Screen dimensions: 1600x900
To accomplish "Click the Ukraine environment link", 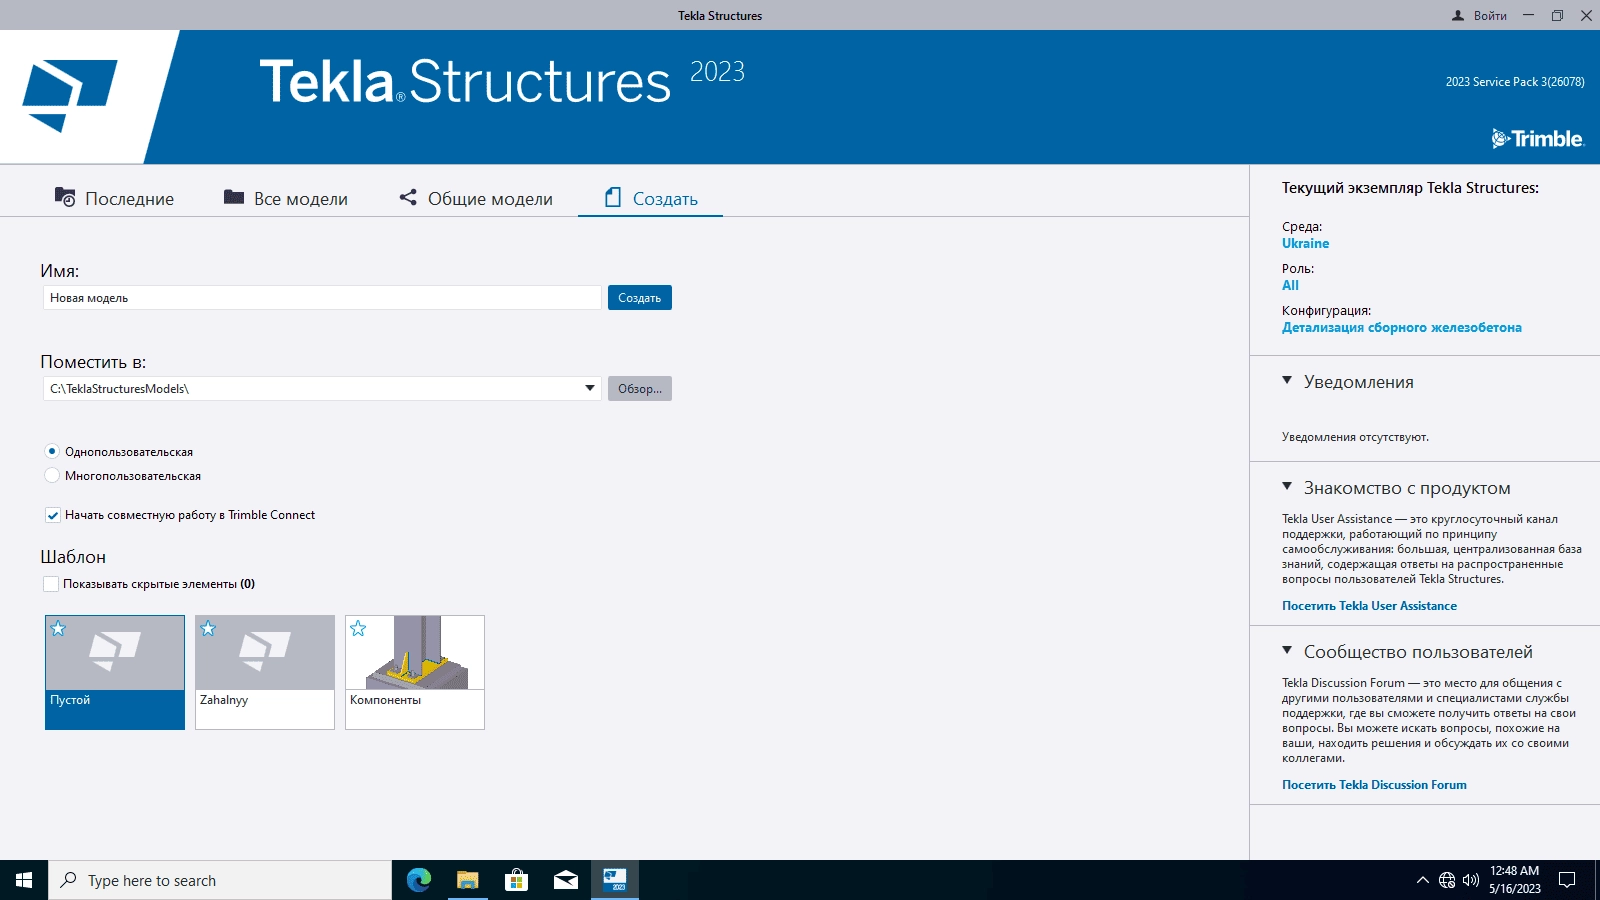I will (x=1306, y=243).
